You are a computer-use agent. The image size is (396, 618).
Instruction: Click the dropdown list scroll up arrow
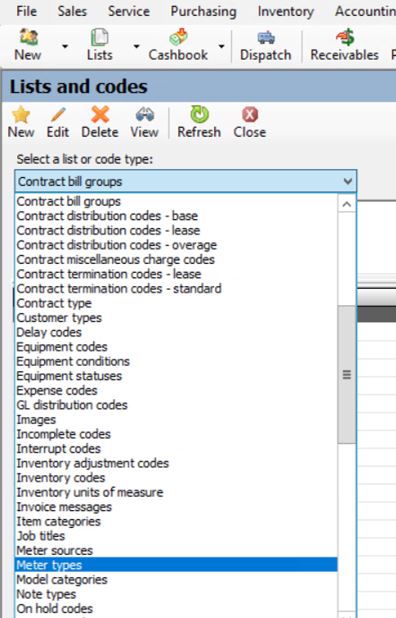click(x=347, y=204)
